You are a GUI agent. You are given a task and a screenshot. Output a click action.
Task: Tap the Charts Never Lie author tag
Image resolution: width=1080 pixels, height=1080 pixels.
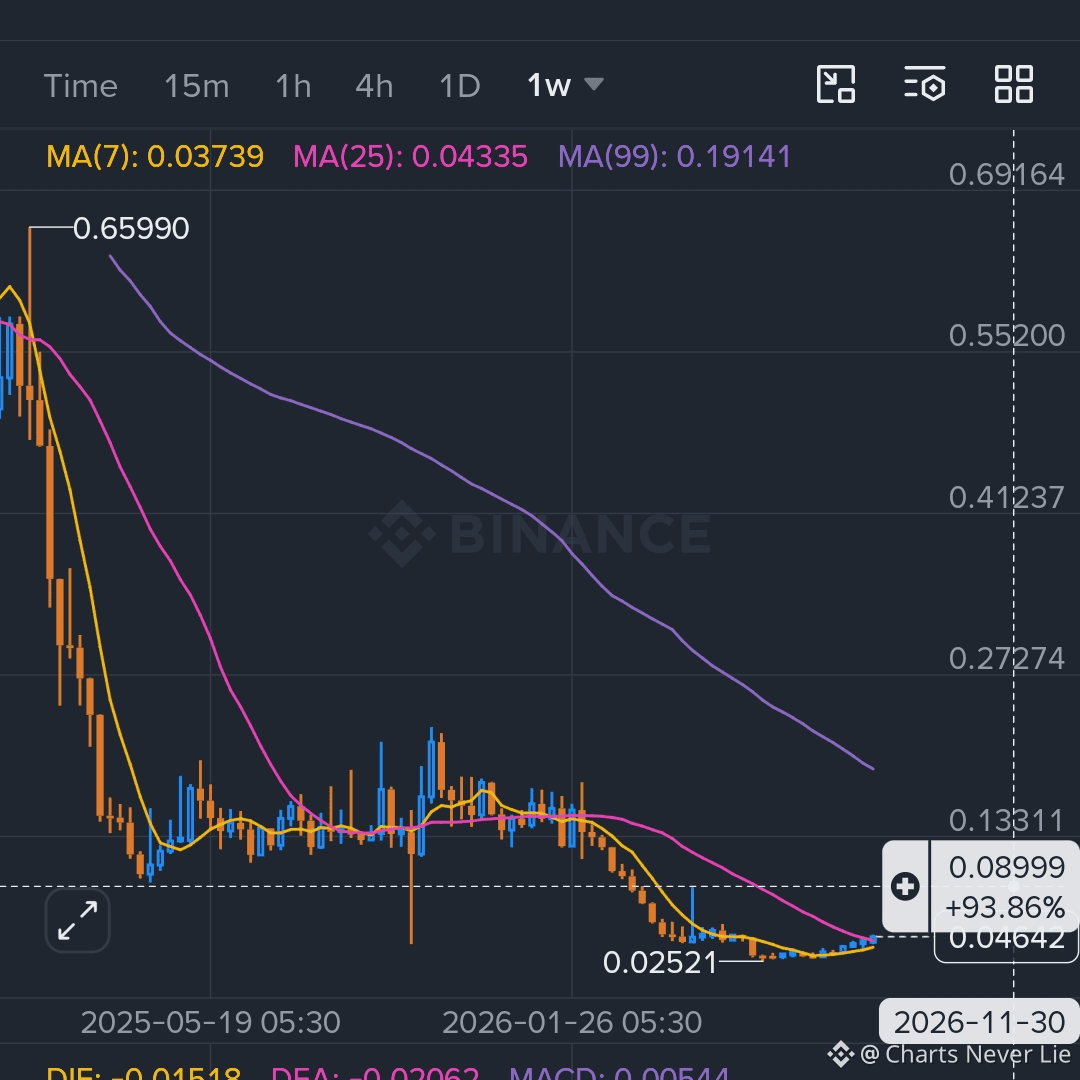pyautogui.click(x=950, y=1055)
